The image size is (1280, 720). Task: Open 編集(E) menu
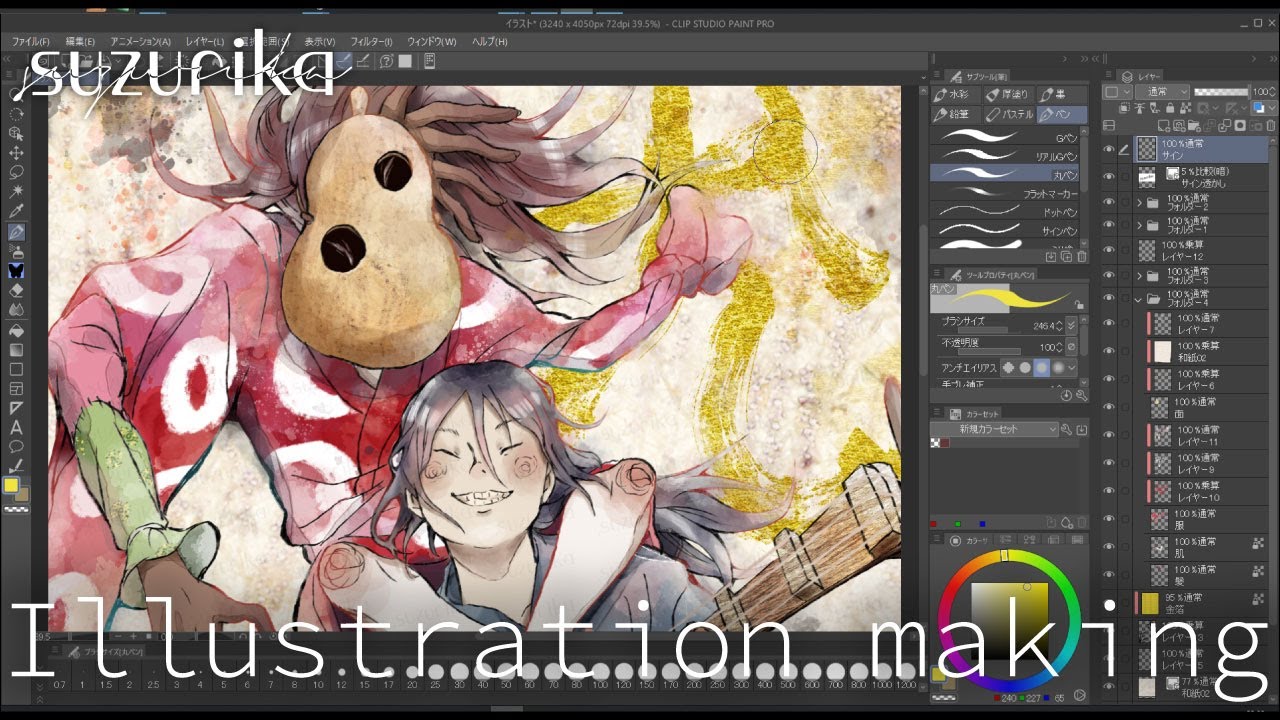80,42
